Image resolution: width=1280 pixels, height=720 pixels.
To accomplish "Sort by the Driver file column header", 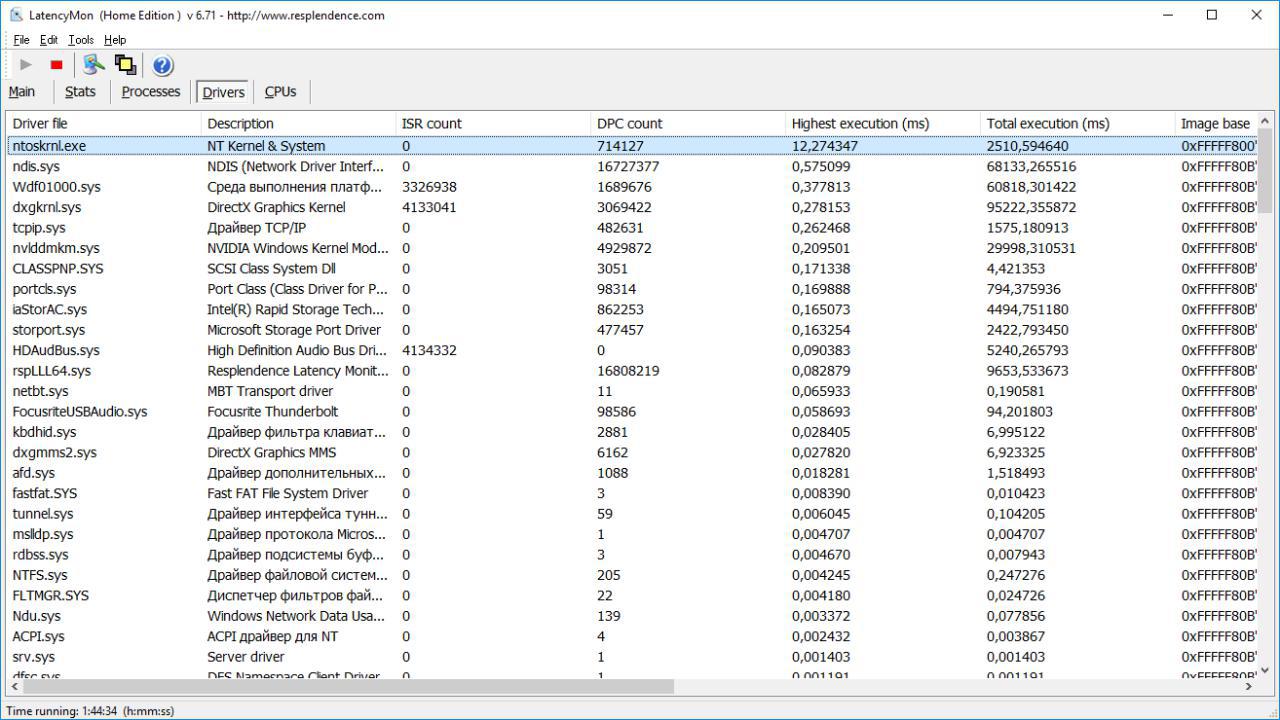I will 40,124.
